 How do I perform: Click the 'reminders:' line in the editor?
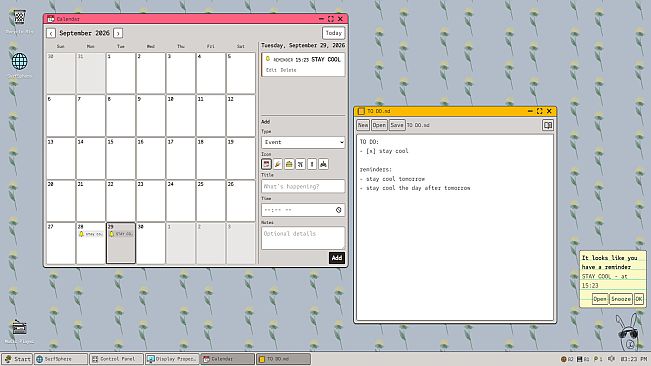click(376, 169)
